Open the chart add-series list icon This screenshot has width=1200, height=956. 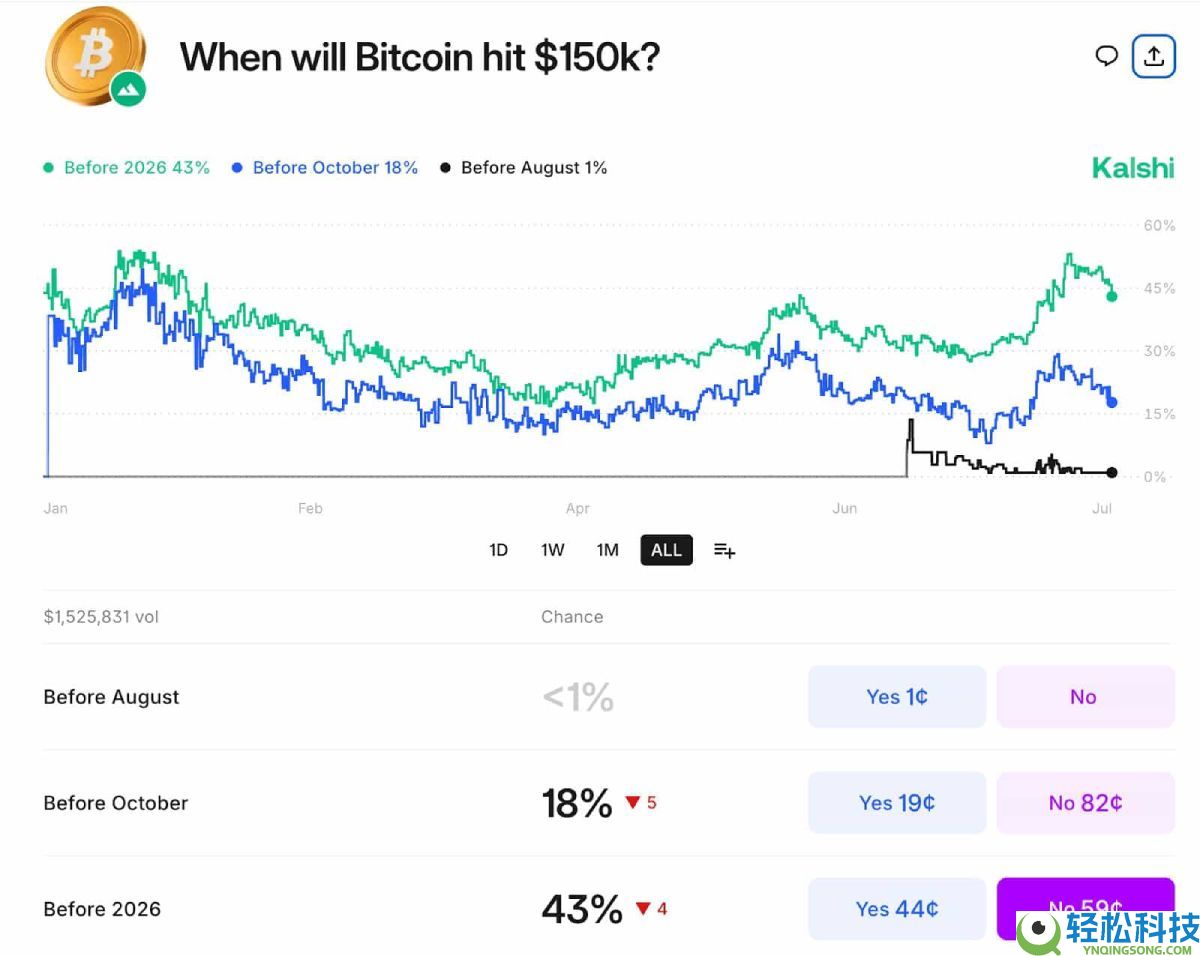coord(724,550)
